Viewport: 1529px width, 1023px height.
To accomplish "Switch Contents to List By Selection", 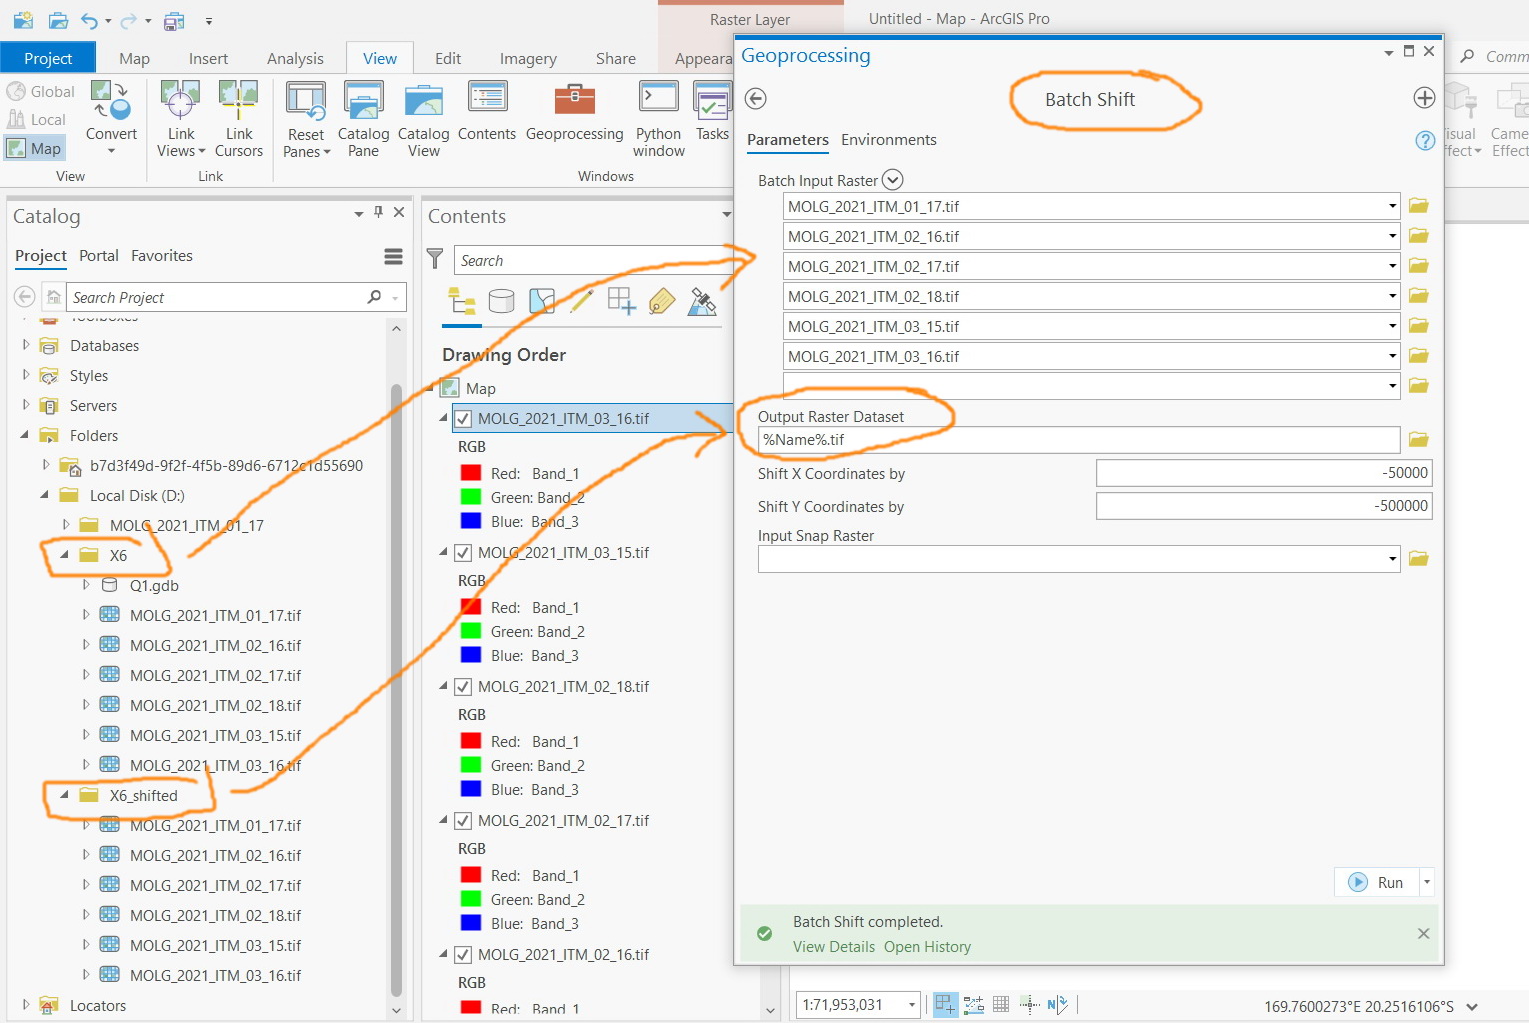I will click(541, 301).
